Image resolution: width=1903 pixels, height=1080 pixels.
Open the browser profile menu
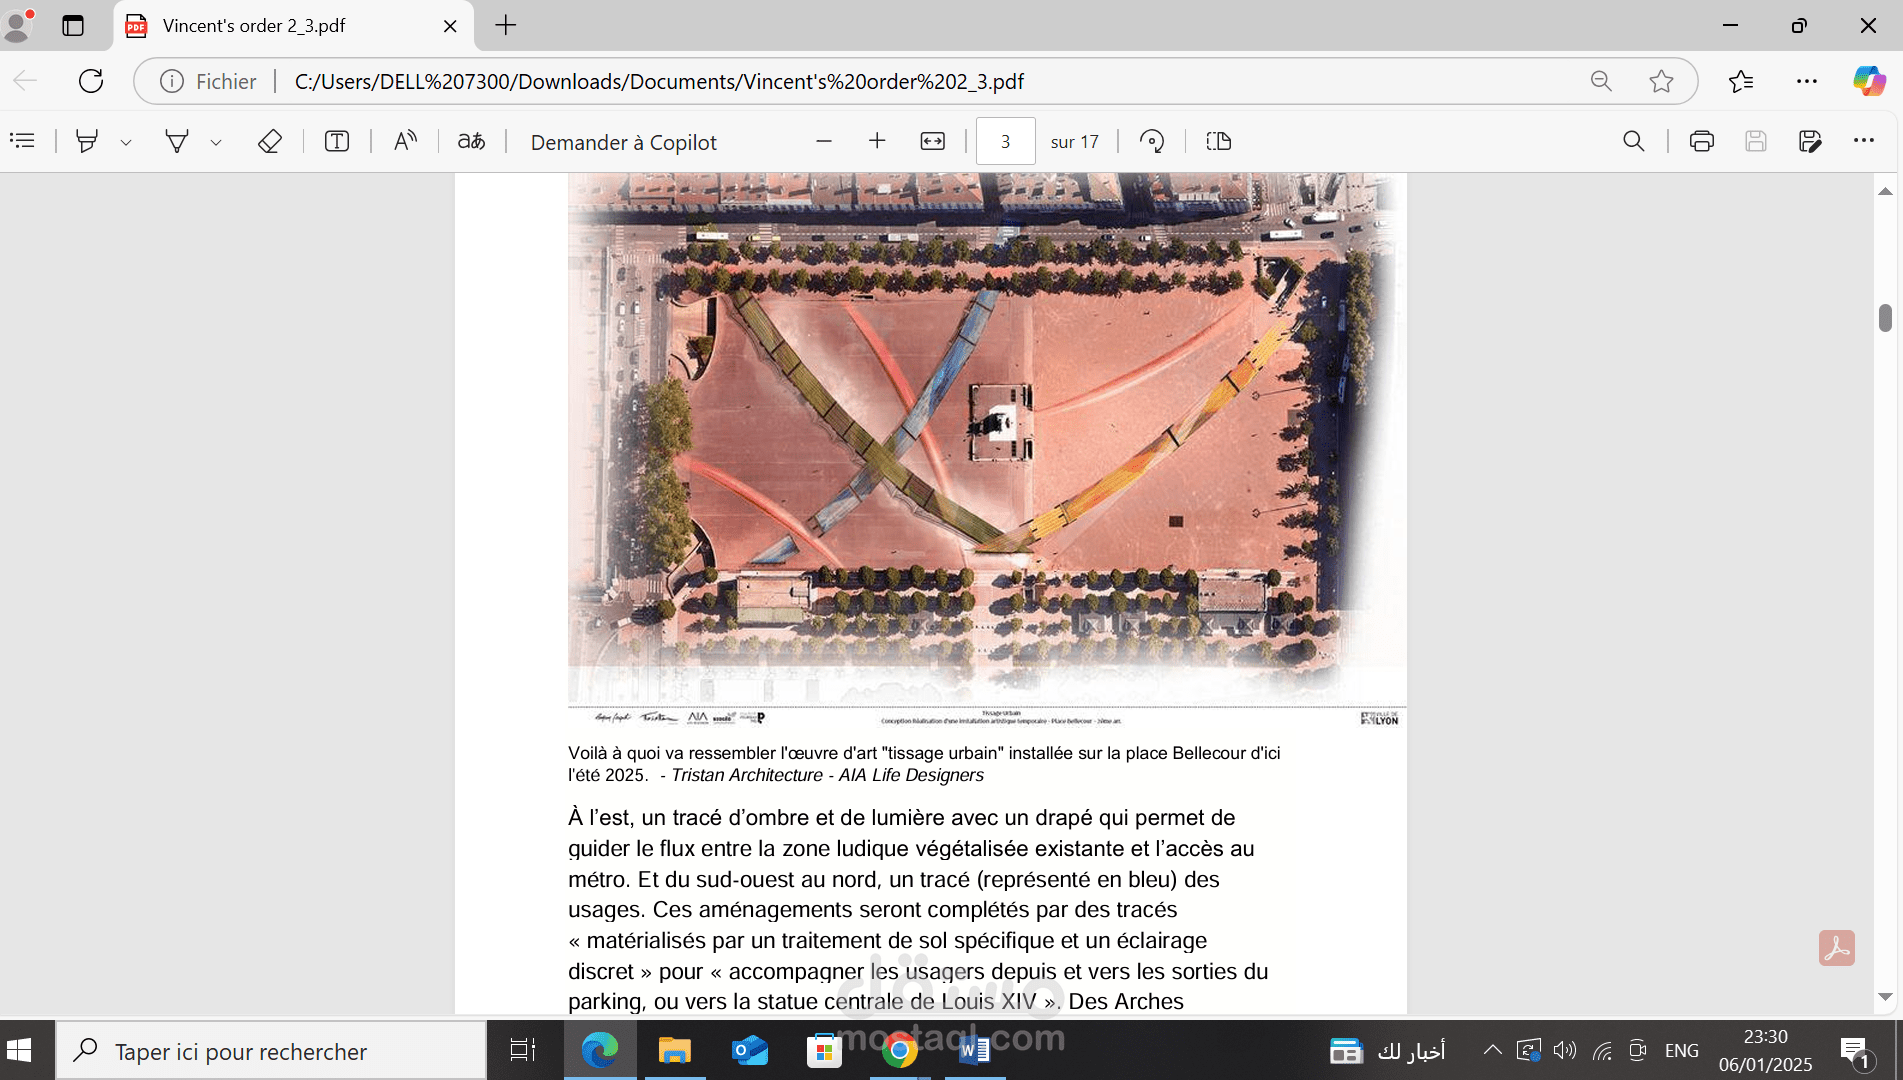(x=18, y=25)
